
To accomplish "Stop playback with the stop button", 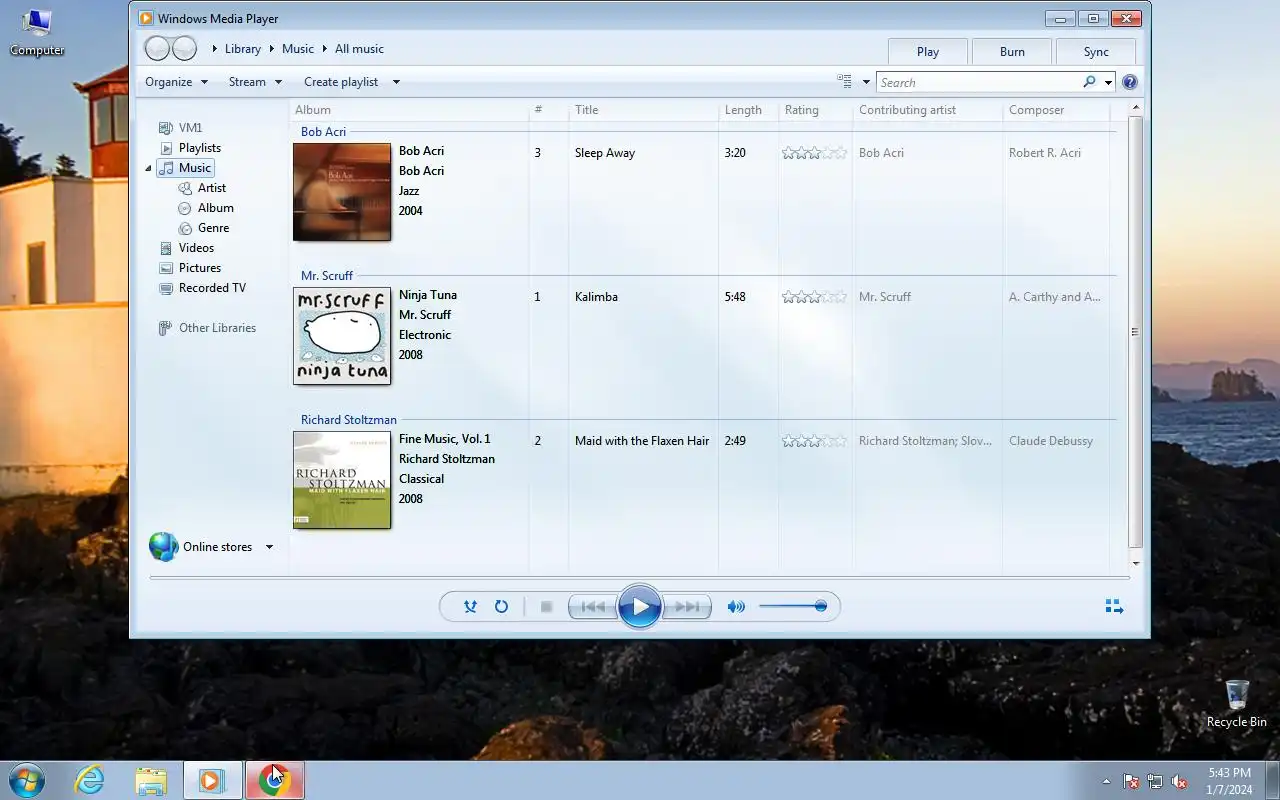I will 546,606.
